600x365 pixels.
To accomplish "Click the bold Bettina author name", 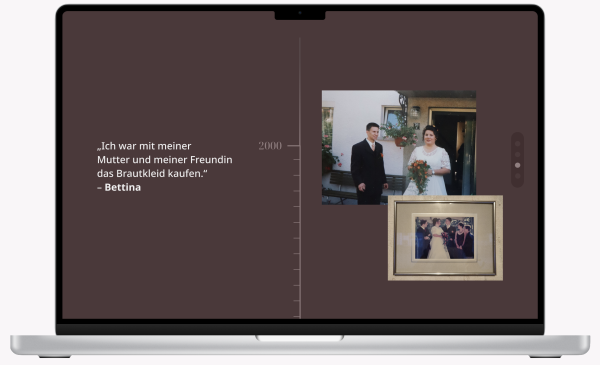I will tap(122, 187).
